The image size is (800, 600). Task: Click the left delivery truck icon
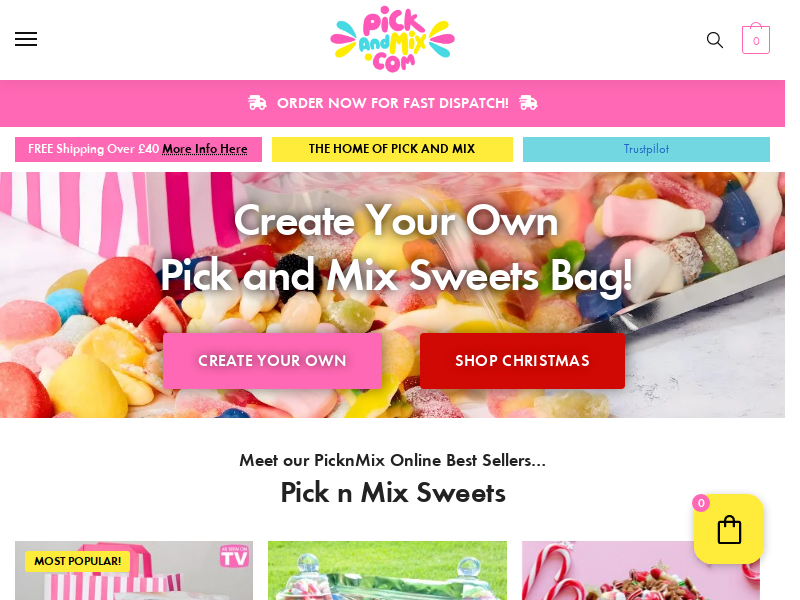(x=257, y=103)
